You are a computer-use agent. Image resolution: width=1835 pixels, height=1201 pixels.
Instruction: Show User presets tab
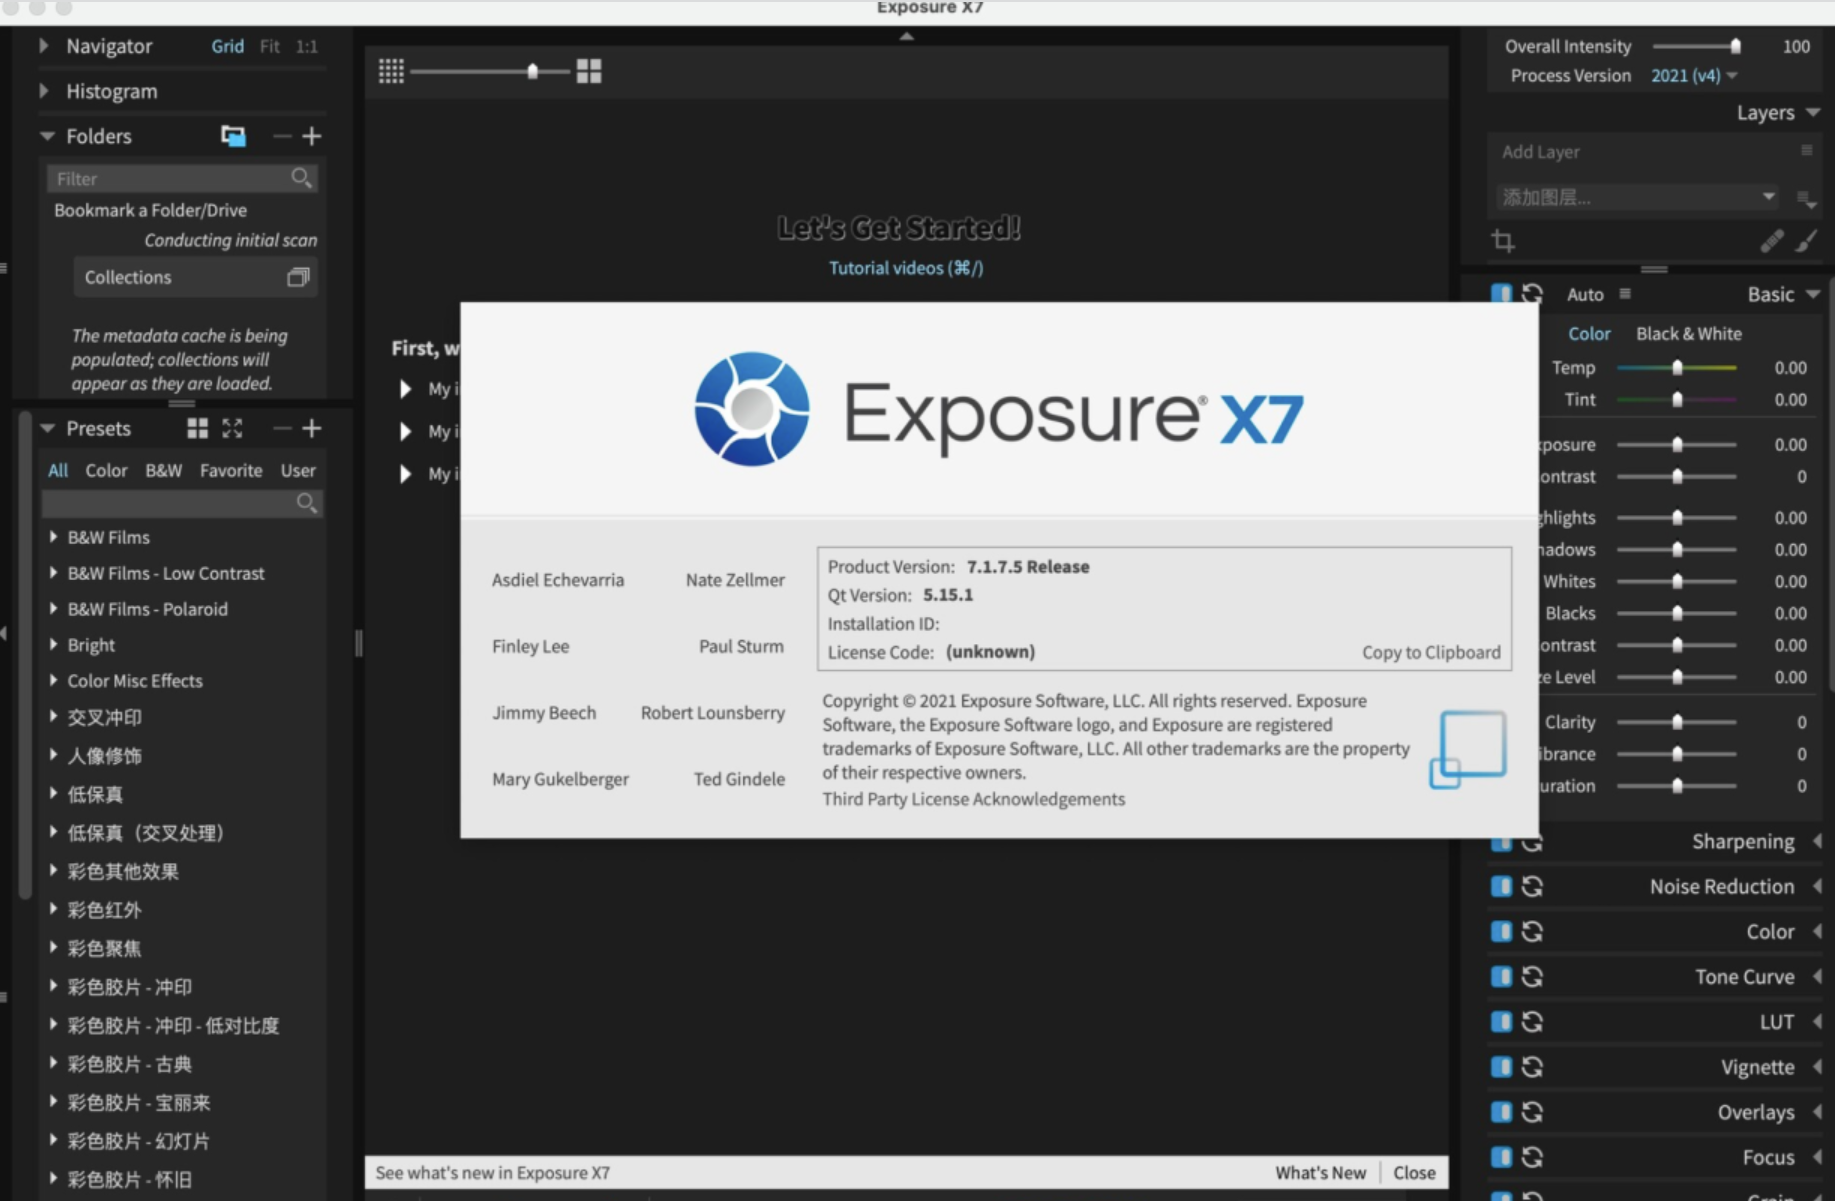tap(298, 471)
